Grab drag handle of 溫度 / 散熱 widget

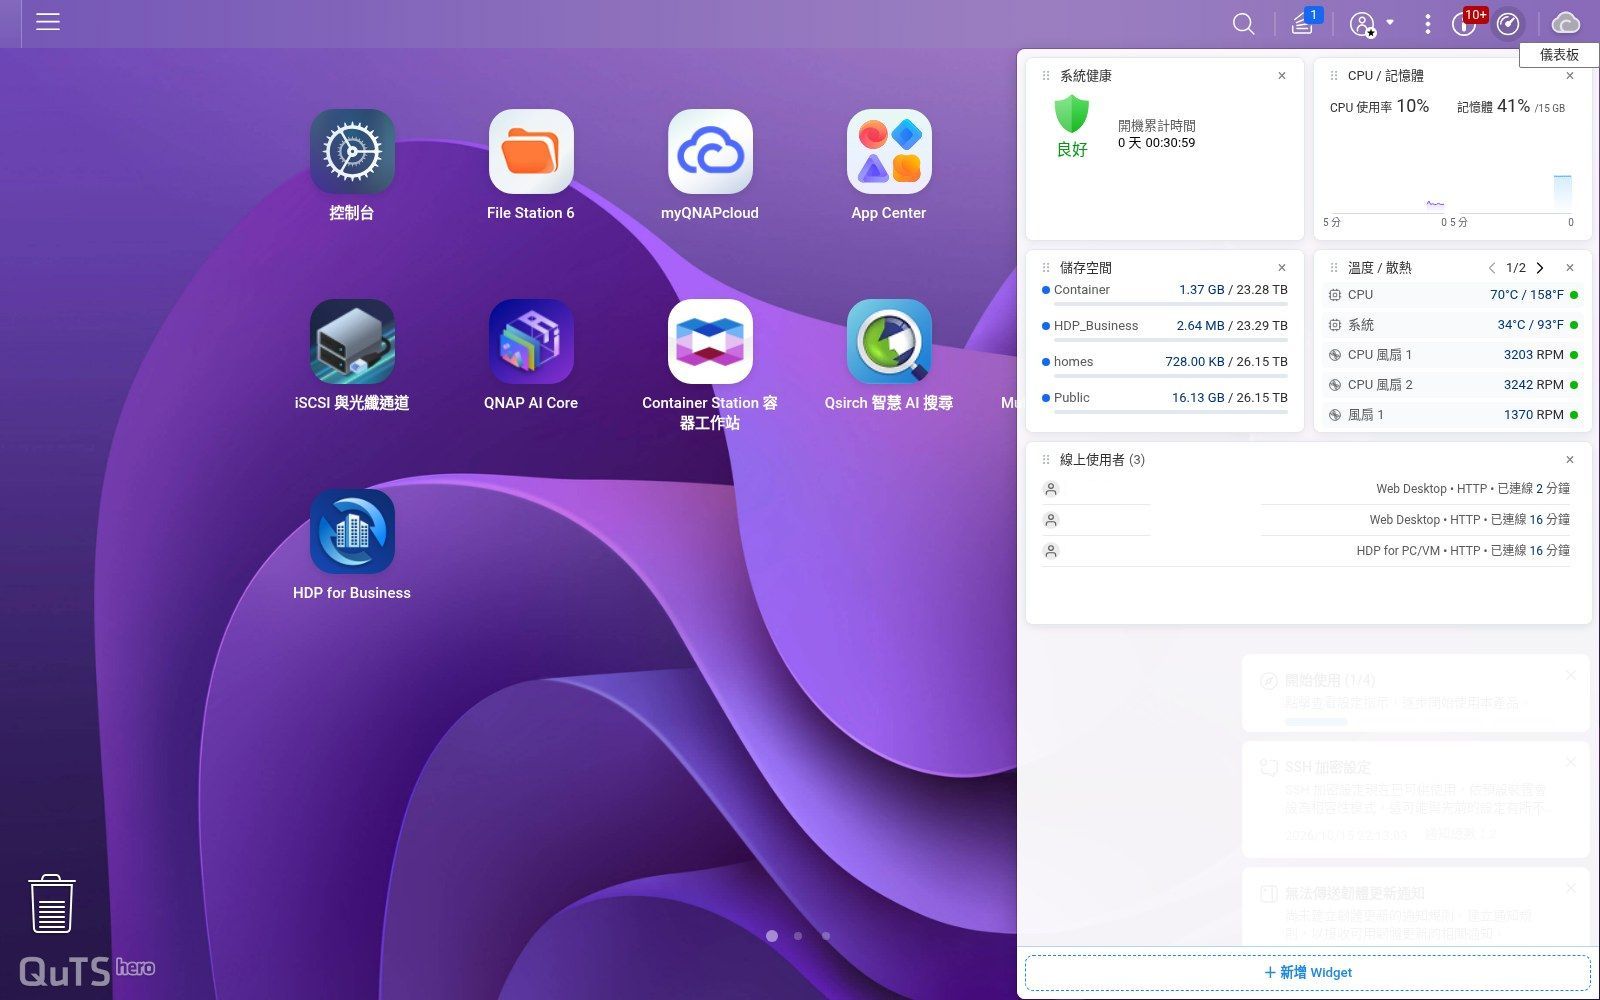coord(1334,268)
